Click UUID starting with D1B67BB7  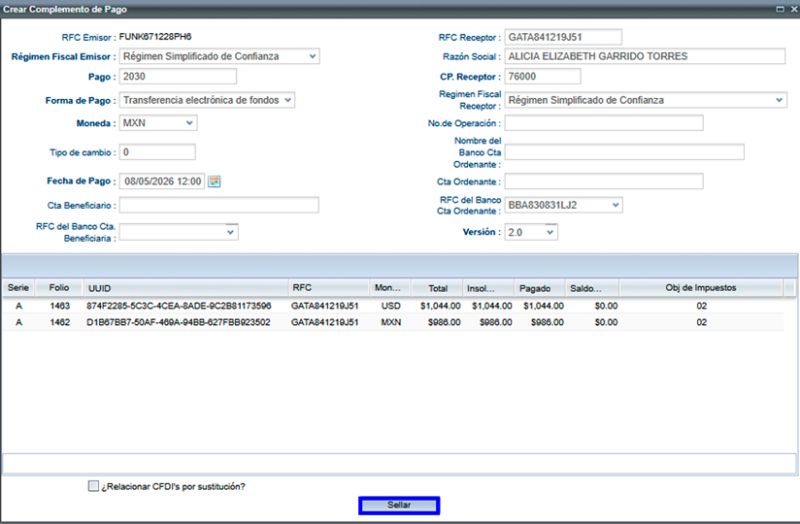(x=178, y=322)
